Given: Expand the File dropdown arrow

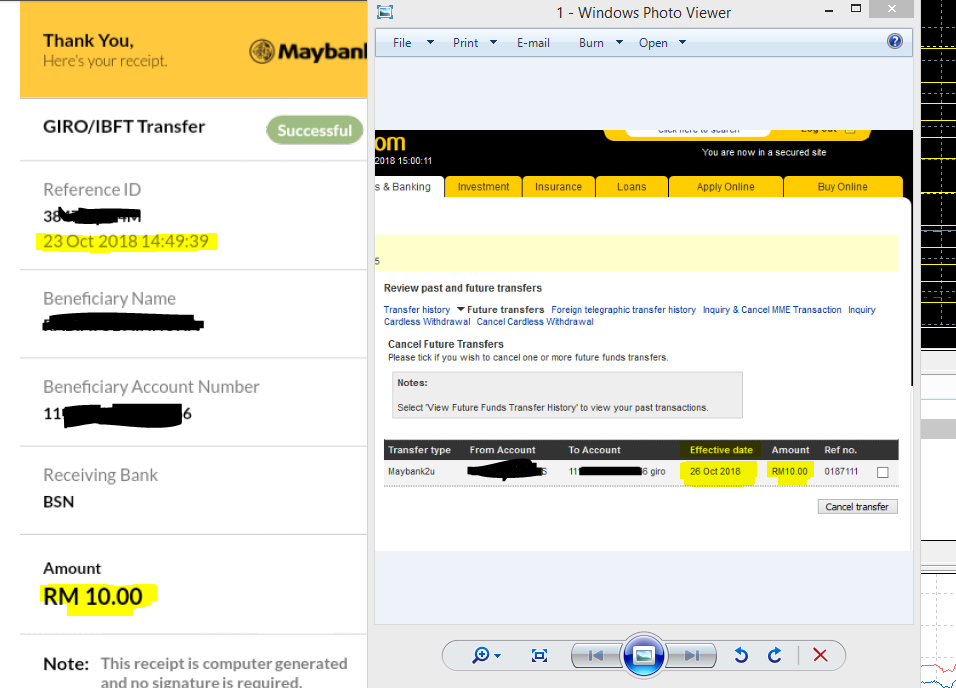Looking at the screenshot, I should click(430, 42).
